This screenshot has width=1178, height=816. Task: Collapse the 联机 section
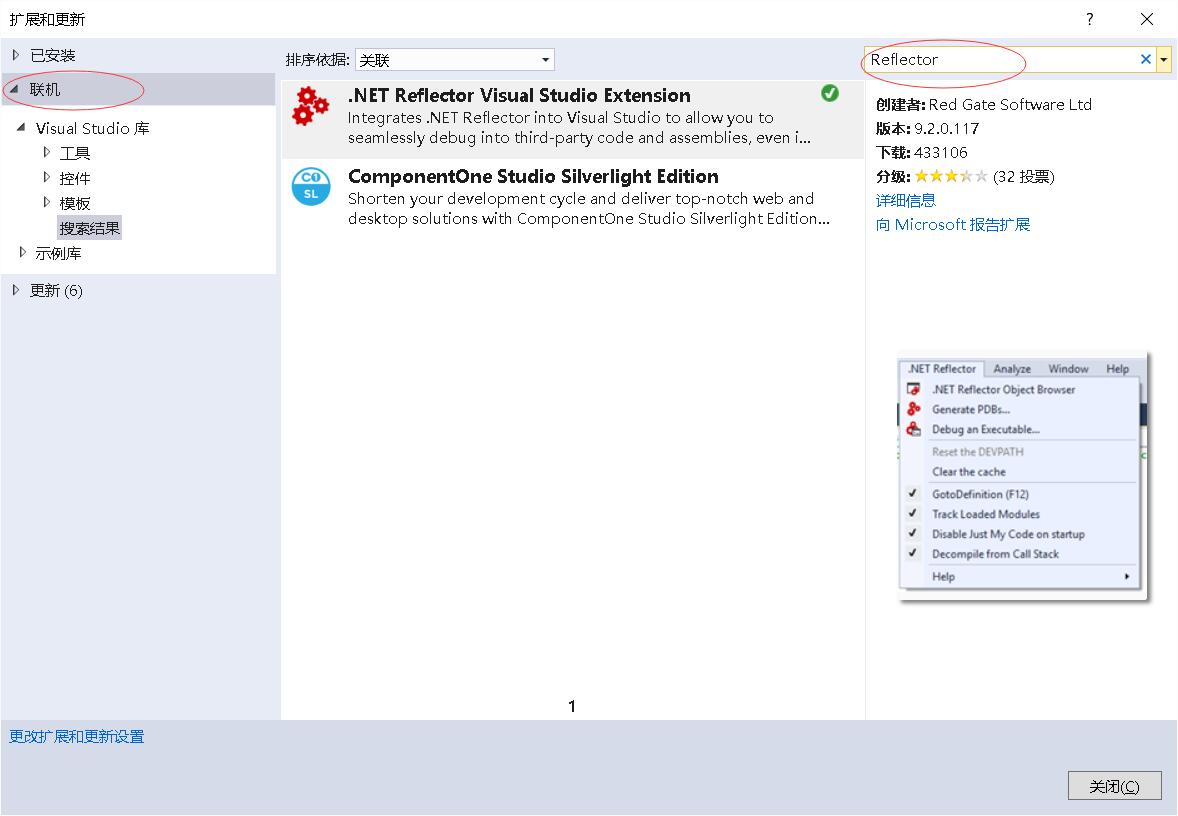[14, 89]
